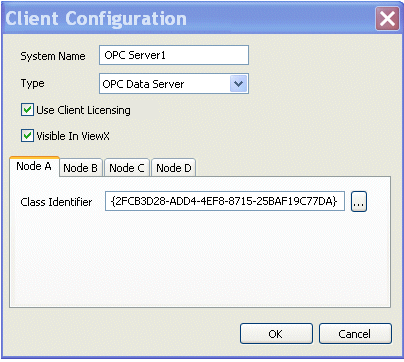
Task: Click the Client Configuration title bar
Action: [x=188, y=18]
